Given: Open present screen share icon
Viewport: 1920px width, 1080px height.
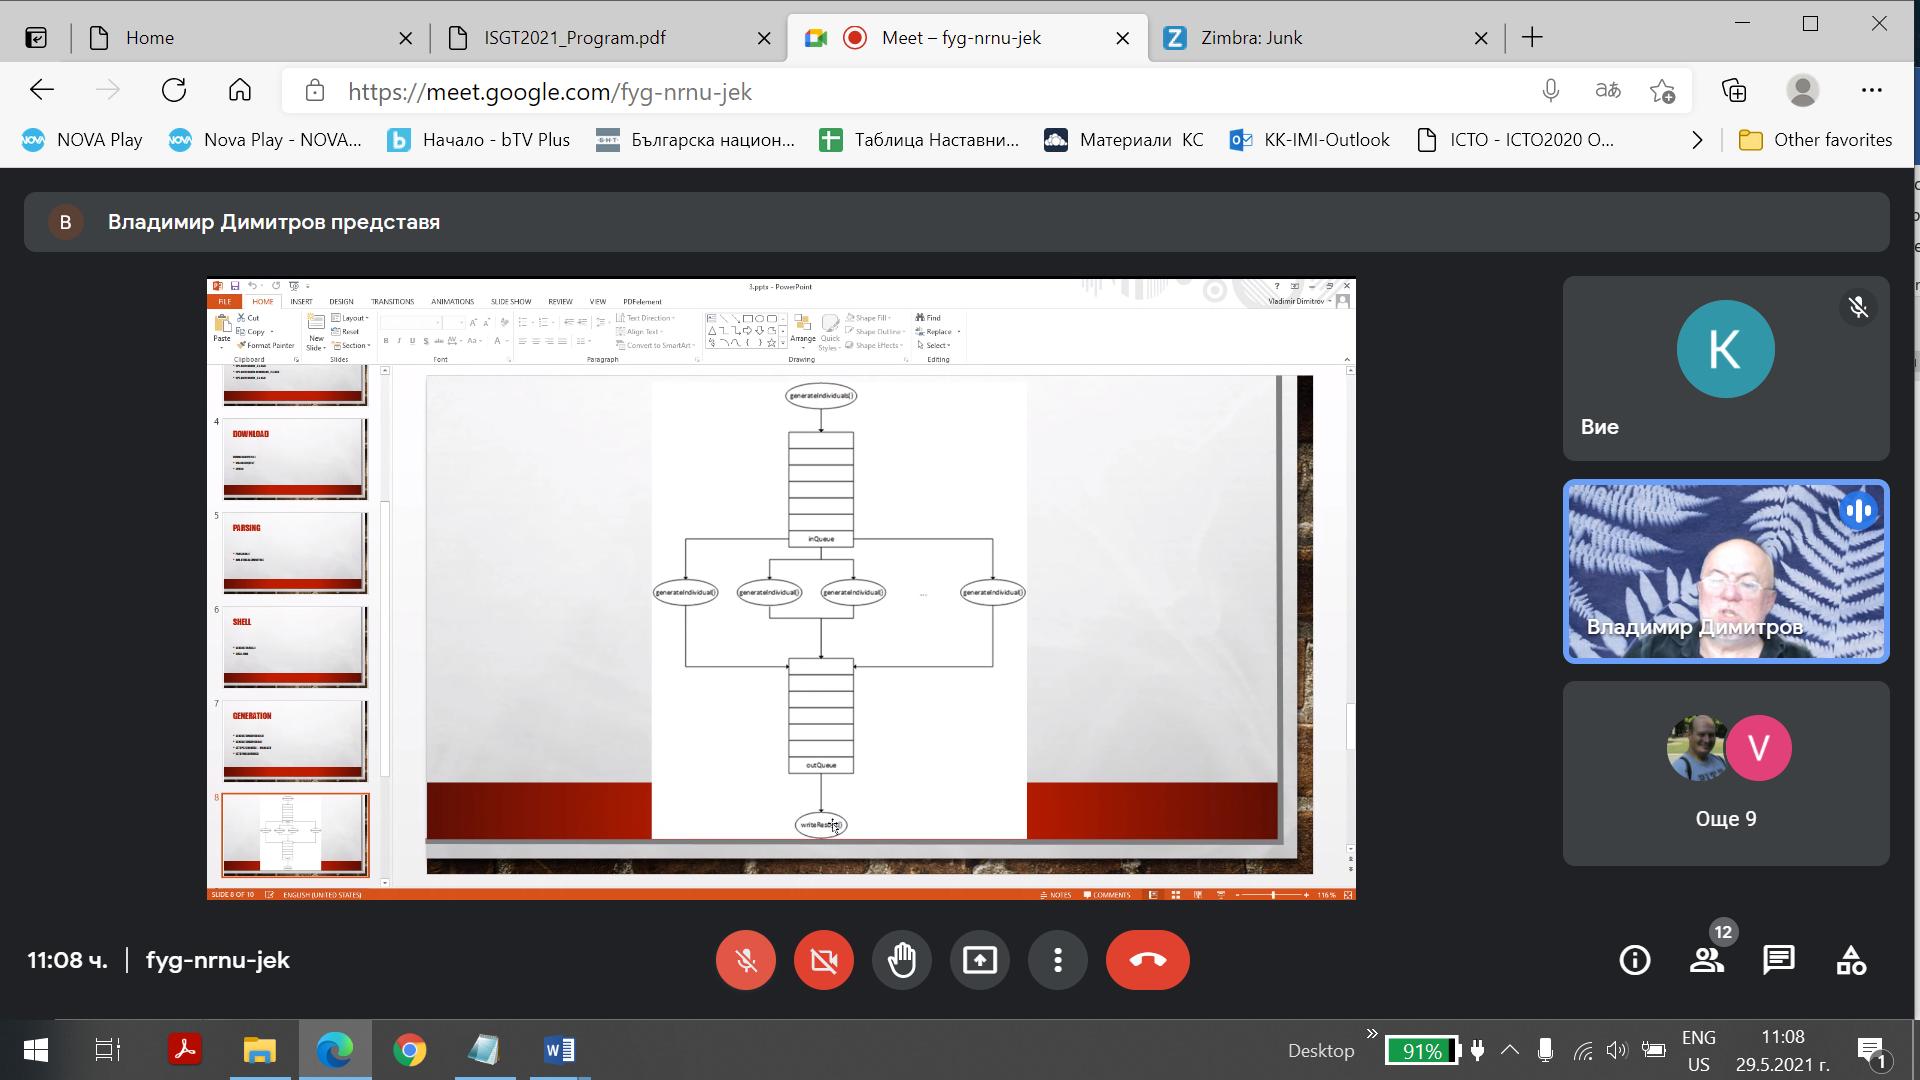Looking at the screenshot, I should pyautogui.click(x=980, y=959).
